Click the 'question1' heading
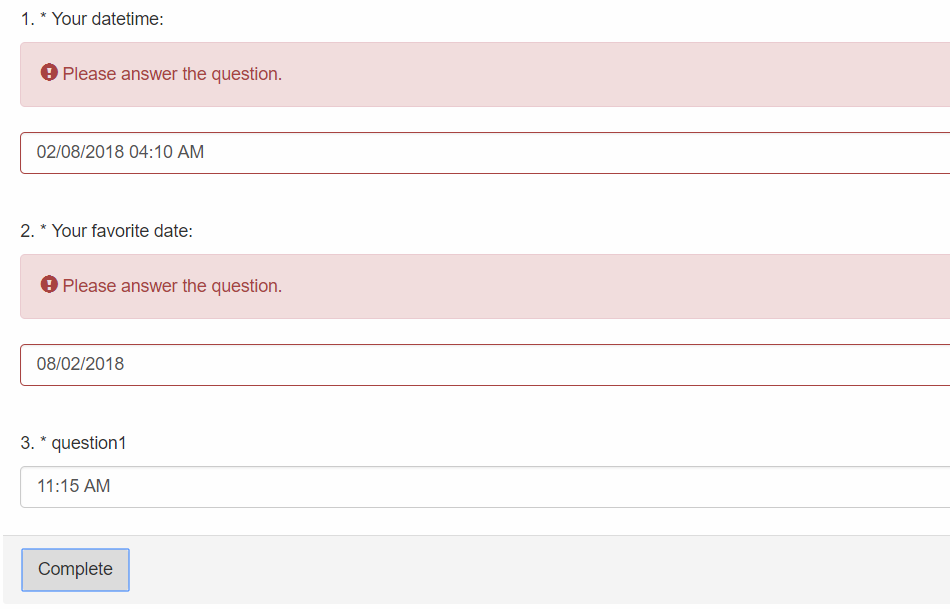Image resolution: width=950 pixels, height=609 pixels. coord(90,442)
